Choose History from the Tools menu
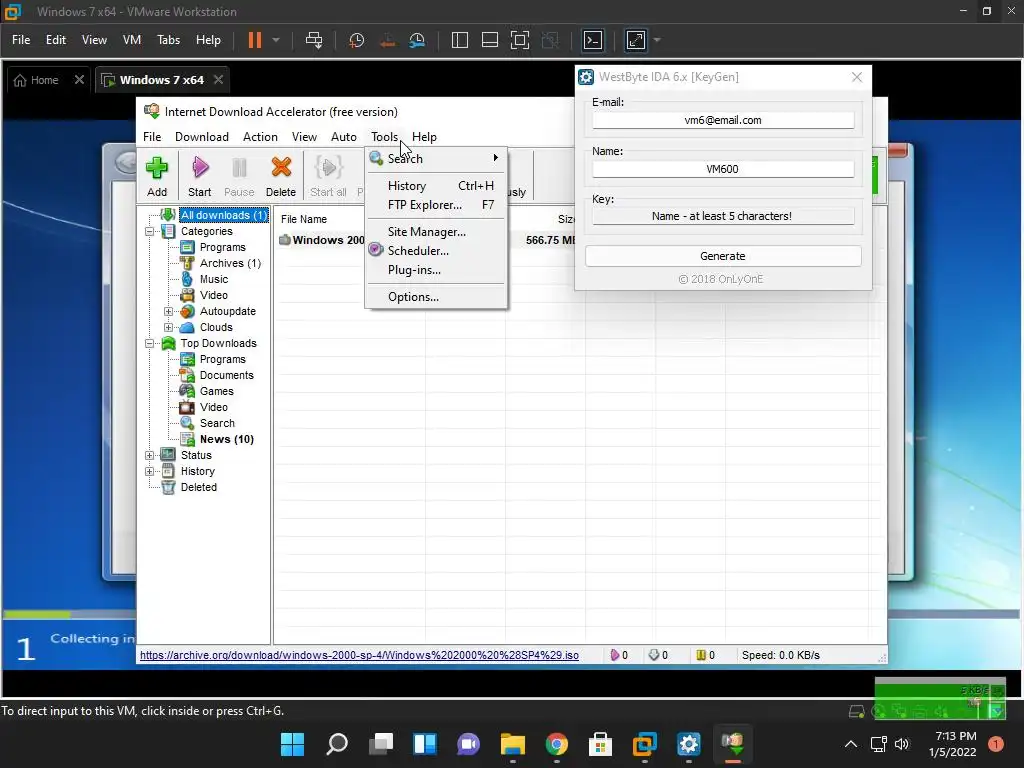1024x768 pixels. [436, 185]
